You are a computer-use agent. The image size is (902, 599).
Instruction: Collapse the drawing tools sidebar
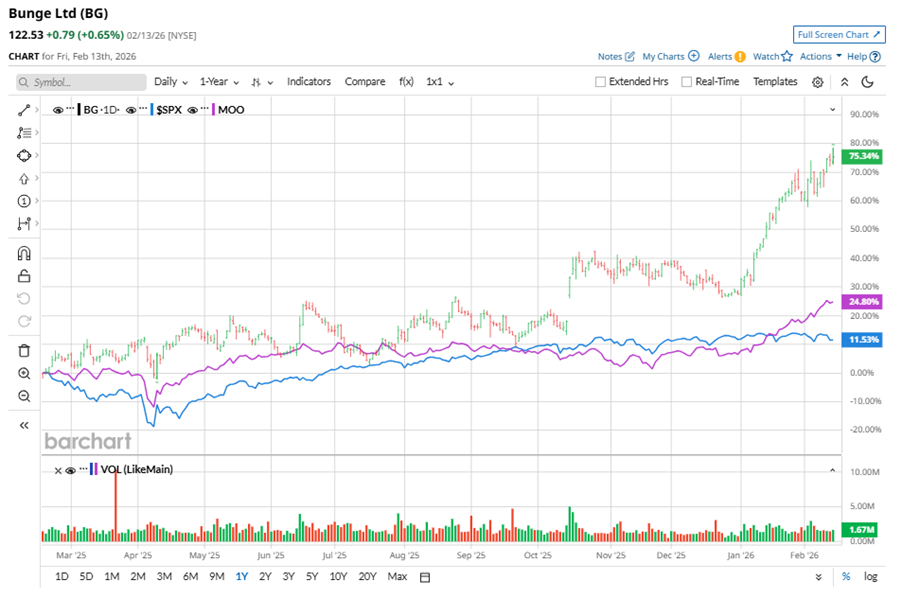[24, 425]
